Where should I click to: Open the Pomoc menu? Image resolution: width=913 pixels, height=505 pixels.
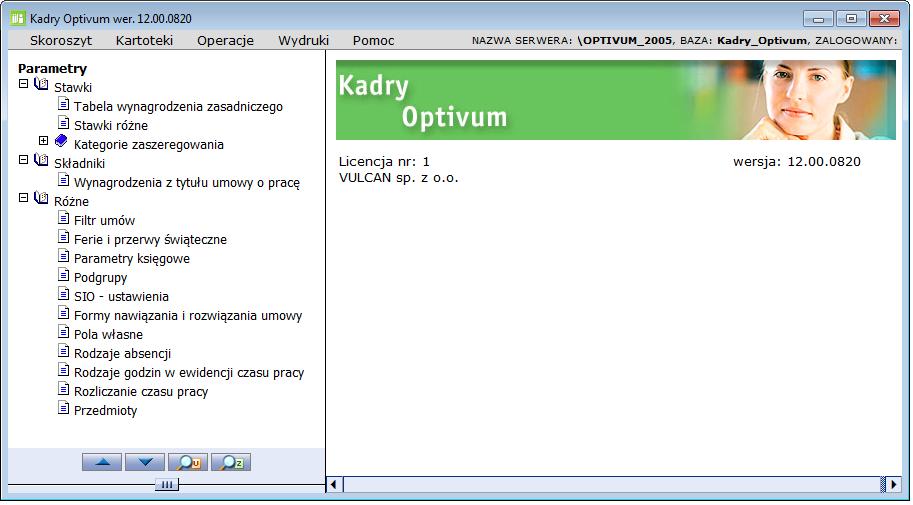coord(373,41)
